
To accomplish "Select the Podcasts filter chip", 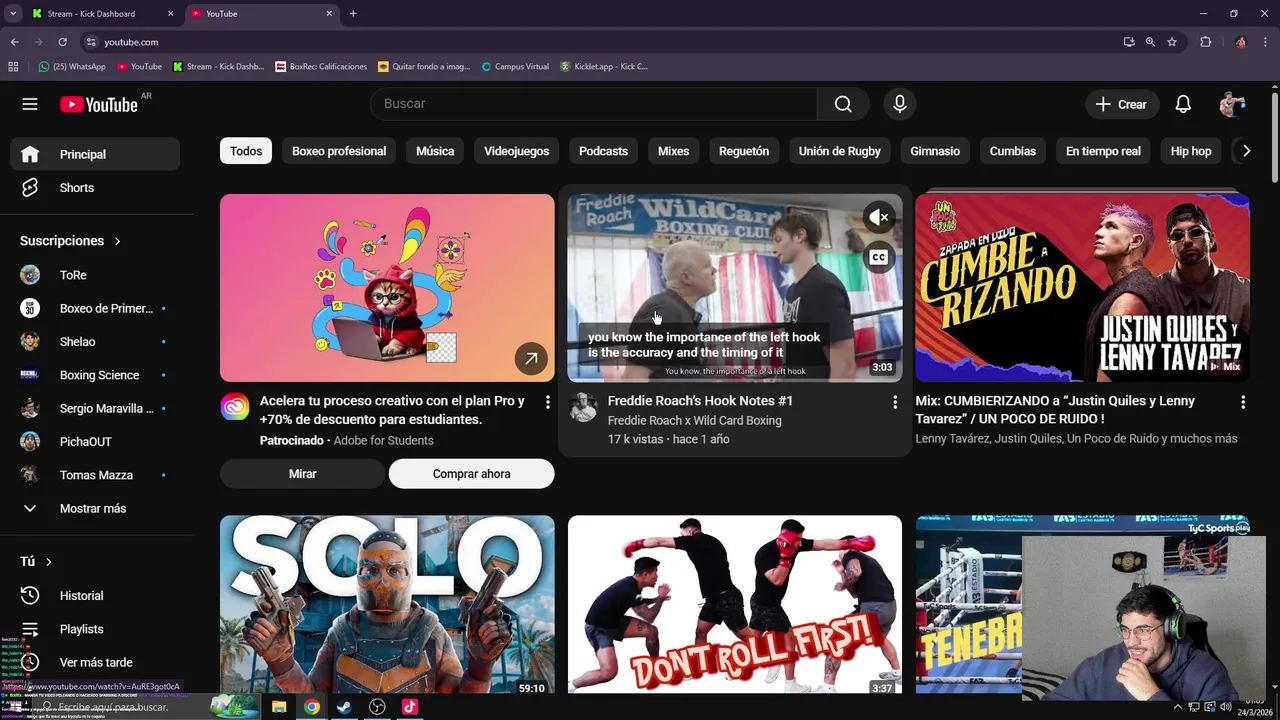I will pos(603,151).
